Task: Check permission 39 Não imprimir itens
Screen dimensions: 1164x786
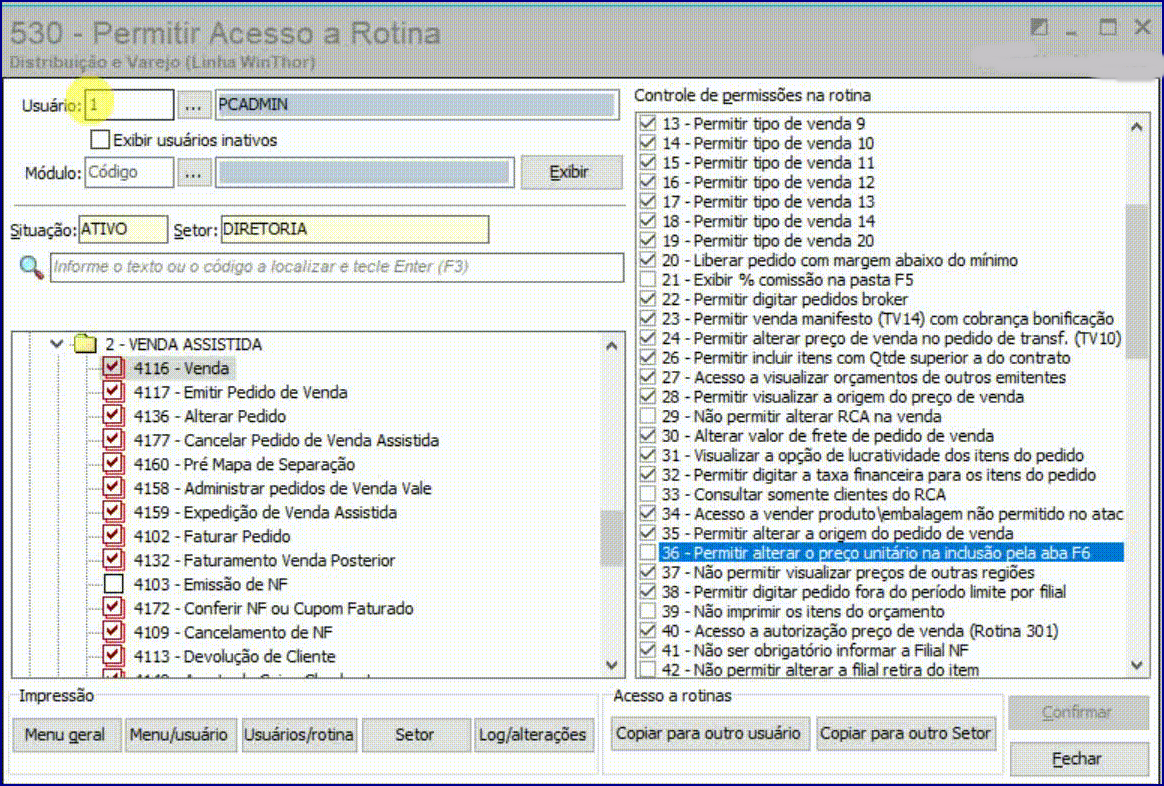Action: pos(648,612)
